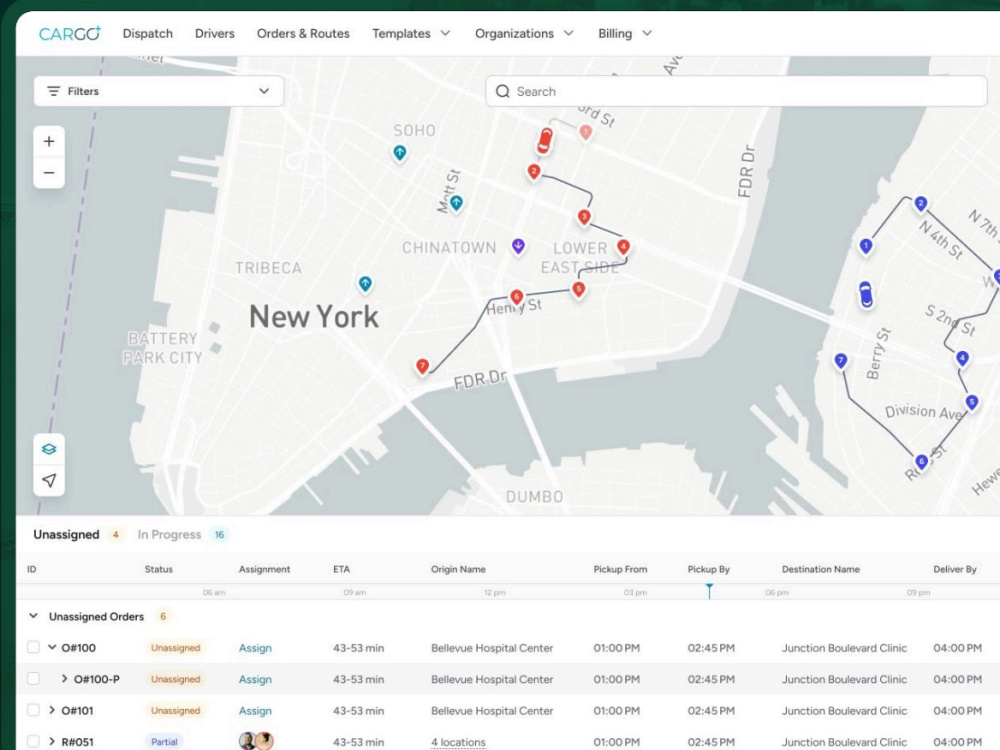Image resolution: width=1000 pixels, height=750 pixels.
Task: Click Partial status badge for R#051
Action: [x=164, y=742]
